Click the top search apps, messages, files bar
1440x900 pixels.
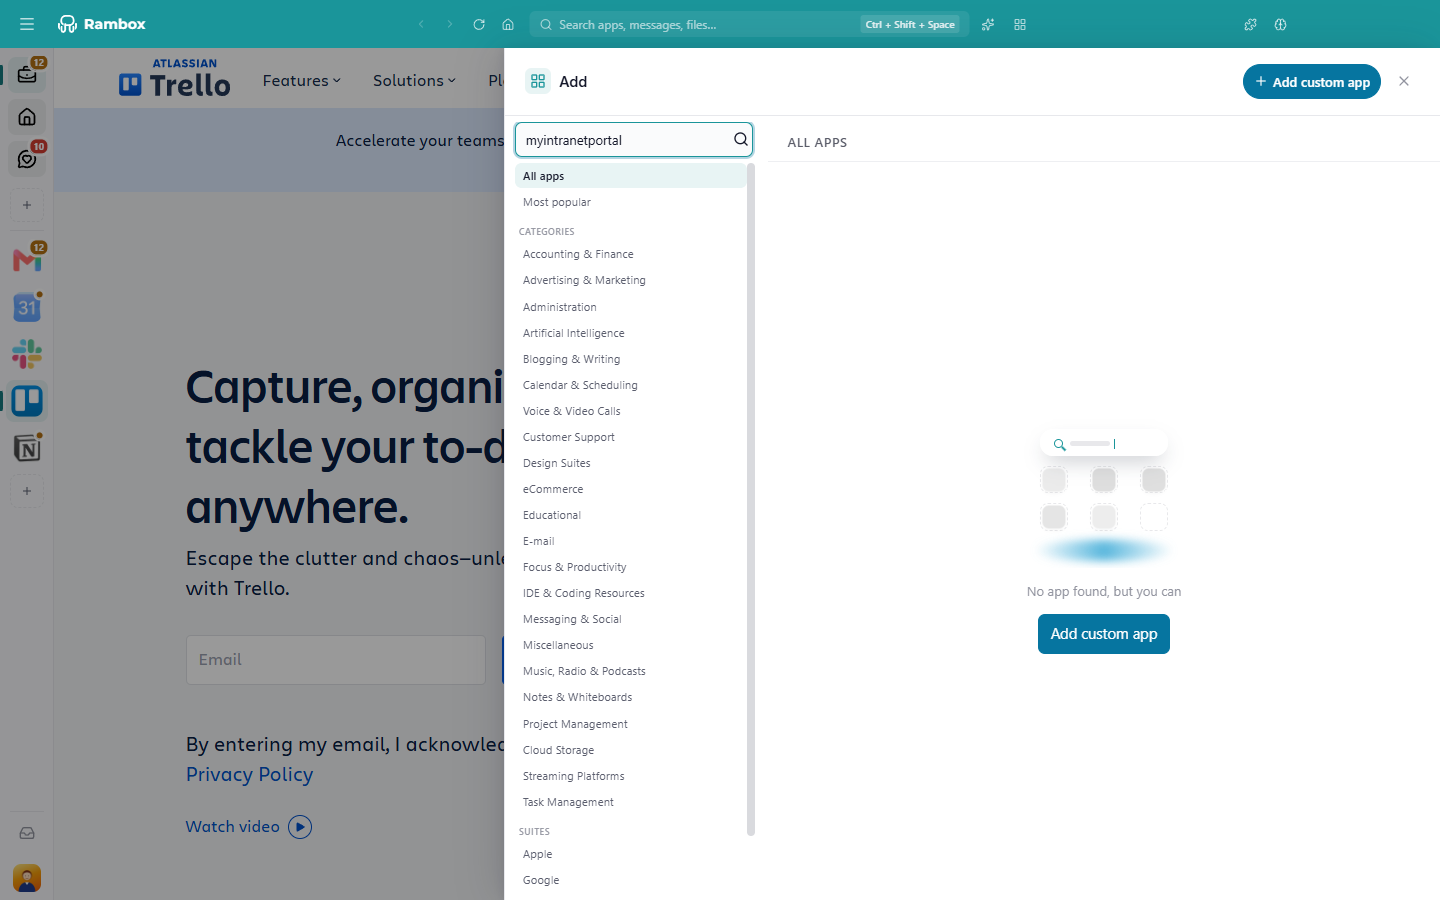[x=749, y=24]
